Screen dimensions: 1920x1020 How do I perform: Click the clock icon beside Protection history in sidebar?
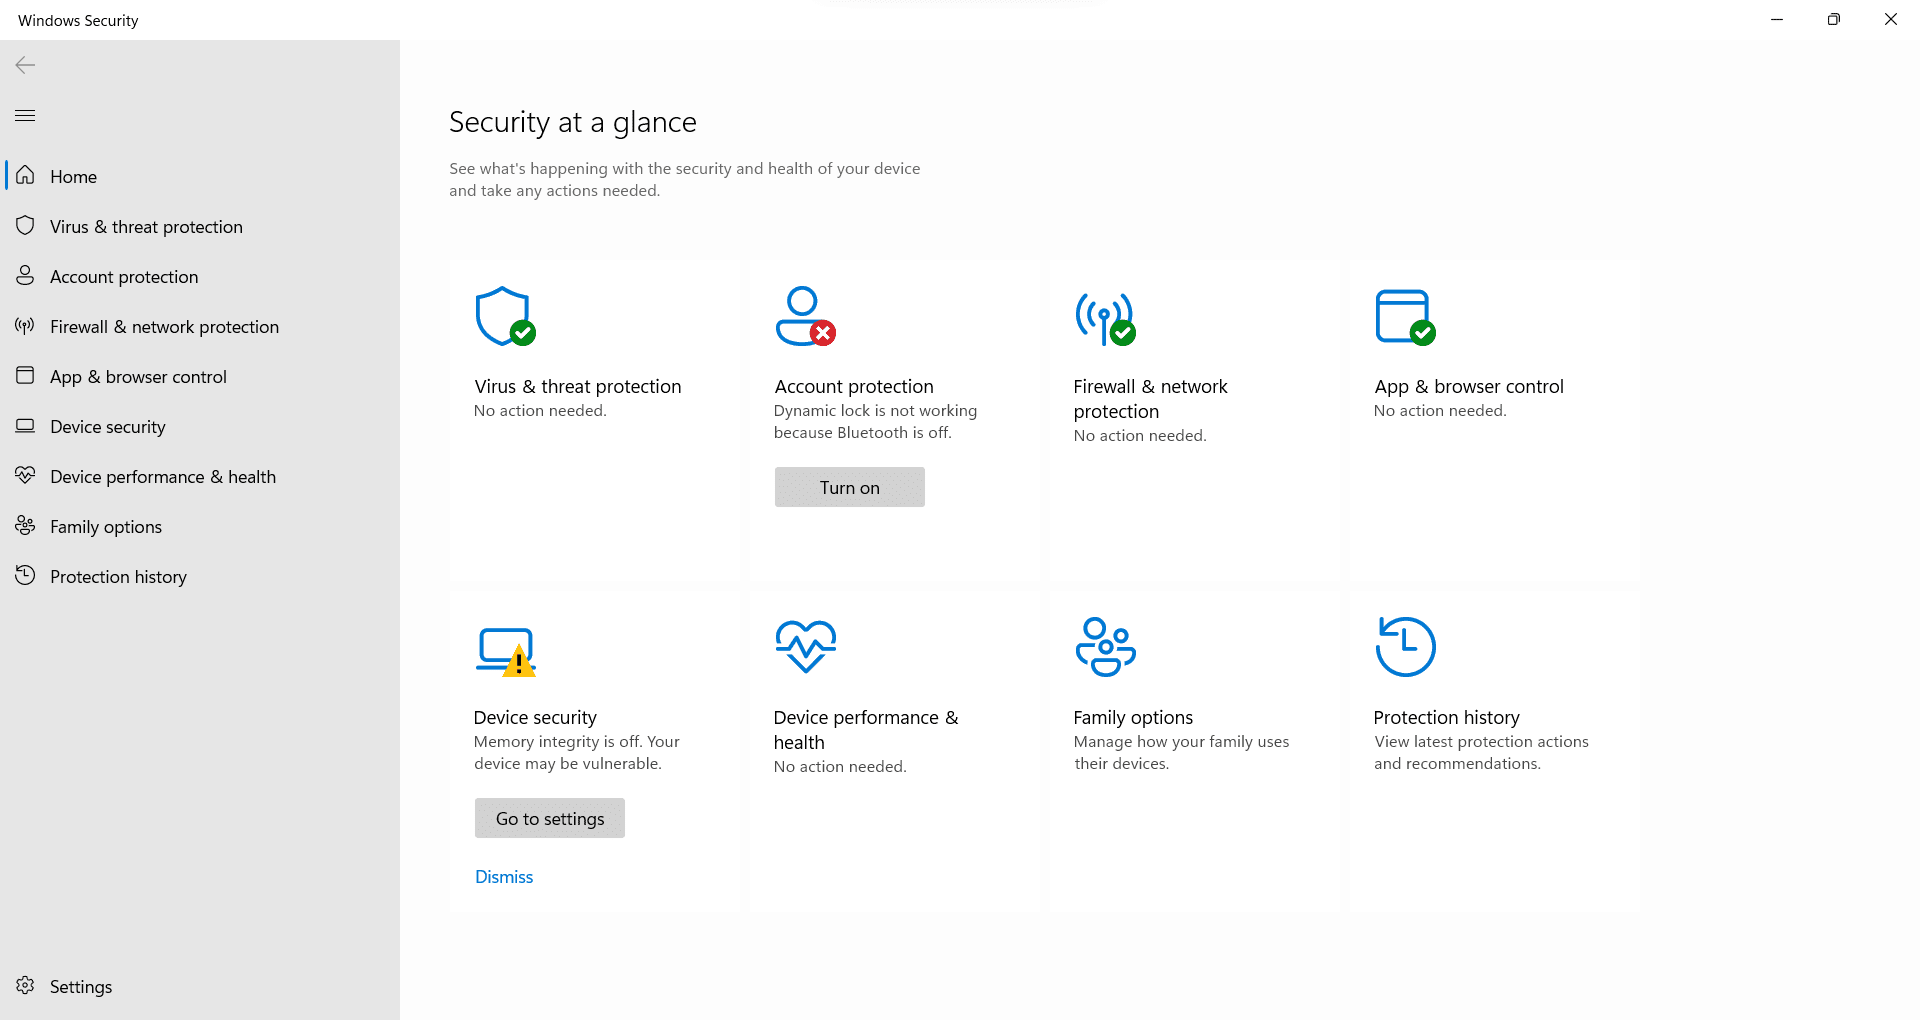tap(25, 575)
